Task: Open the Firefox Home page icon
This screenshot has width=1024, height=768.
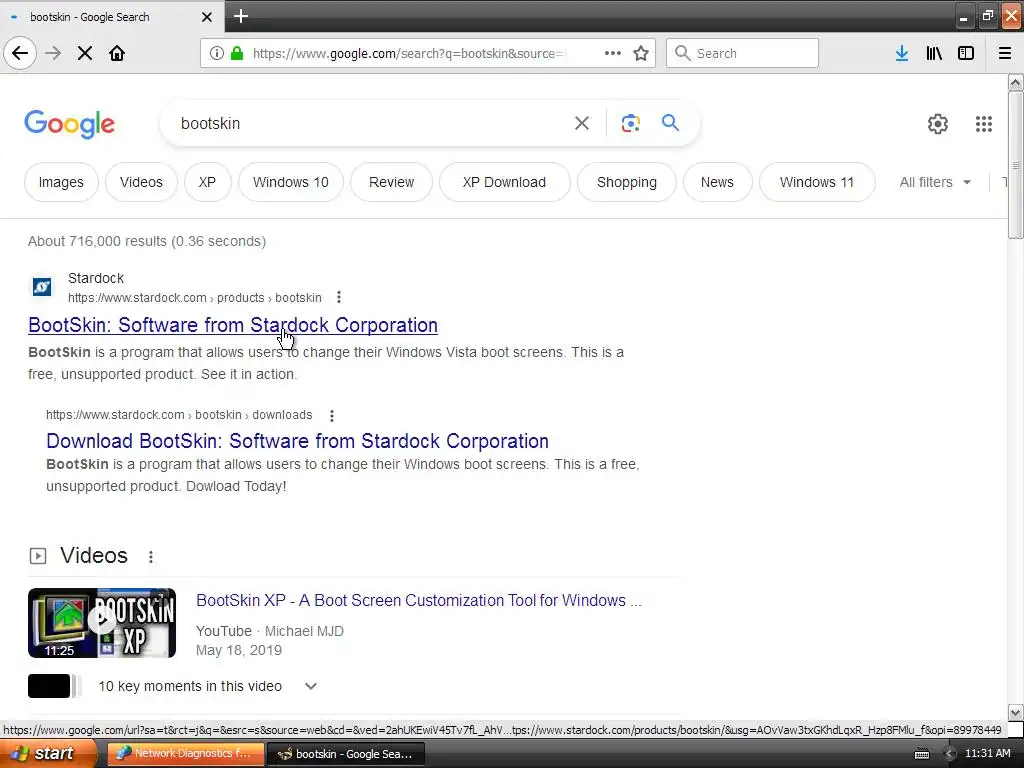Action: click(117, 53)
